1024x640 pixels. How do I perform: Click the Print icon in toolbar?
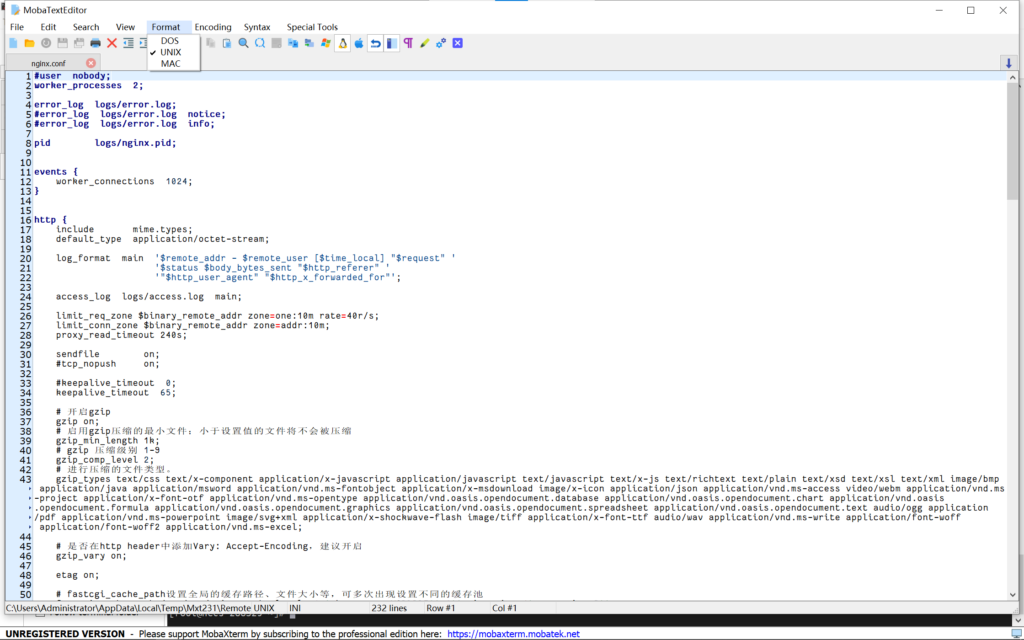pyautogui.click(x=95, y=43)
